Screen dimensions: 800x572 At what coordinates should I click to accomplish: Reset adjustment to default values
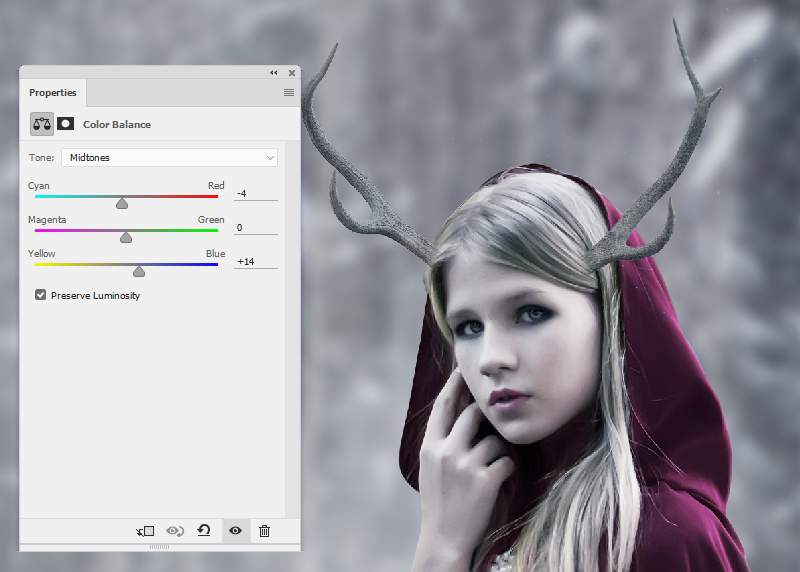tap(204, 531)
